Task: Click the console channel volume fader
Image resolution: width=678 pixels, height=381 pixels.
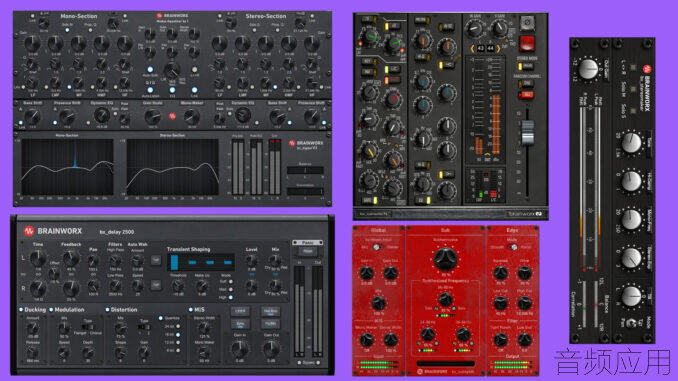Action: (x=527, y=133)
